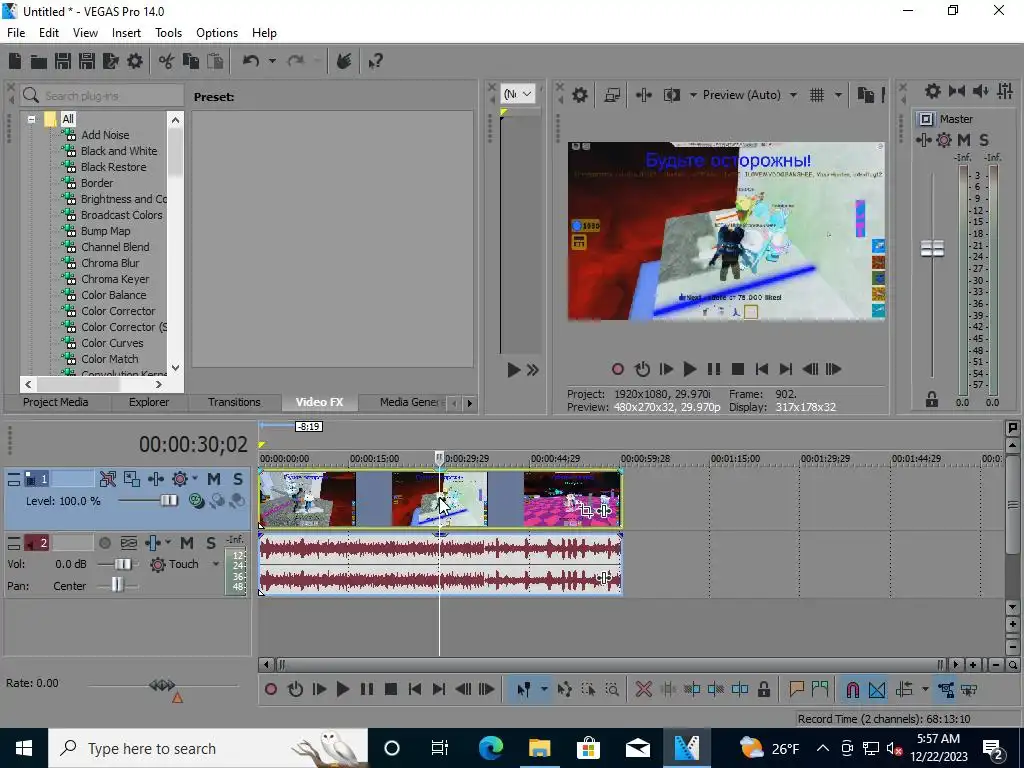Screen dimensions: 1024x768
Task: Click the Master volume fader
Action: pos(933,248)
